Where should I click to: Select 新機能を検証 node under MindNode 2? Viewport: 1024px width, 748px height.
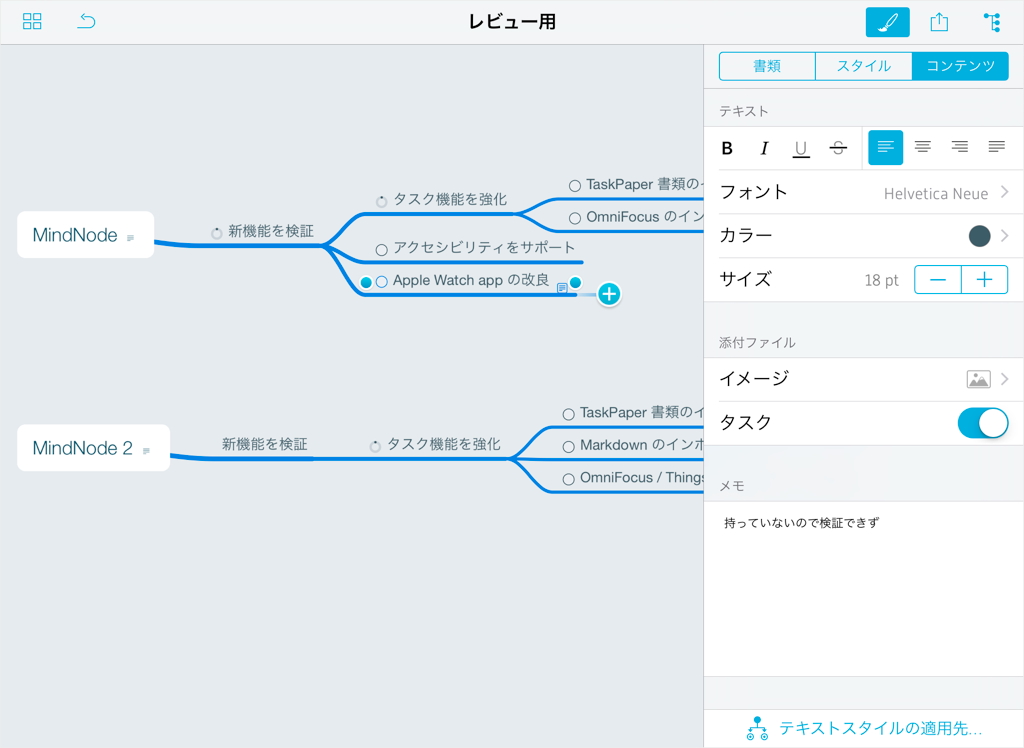(x=264, y=444)
